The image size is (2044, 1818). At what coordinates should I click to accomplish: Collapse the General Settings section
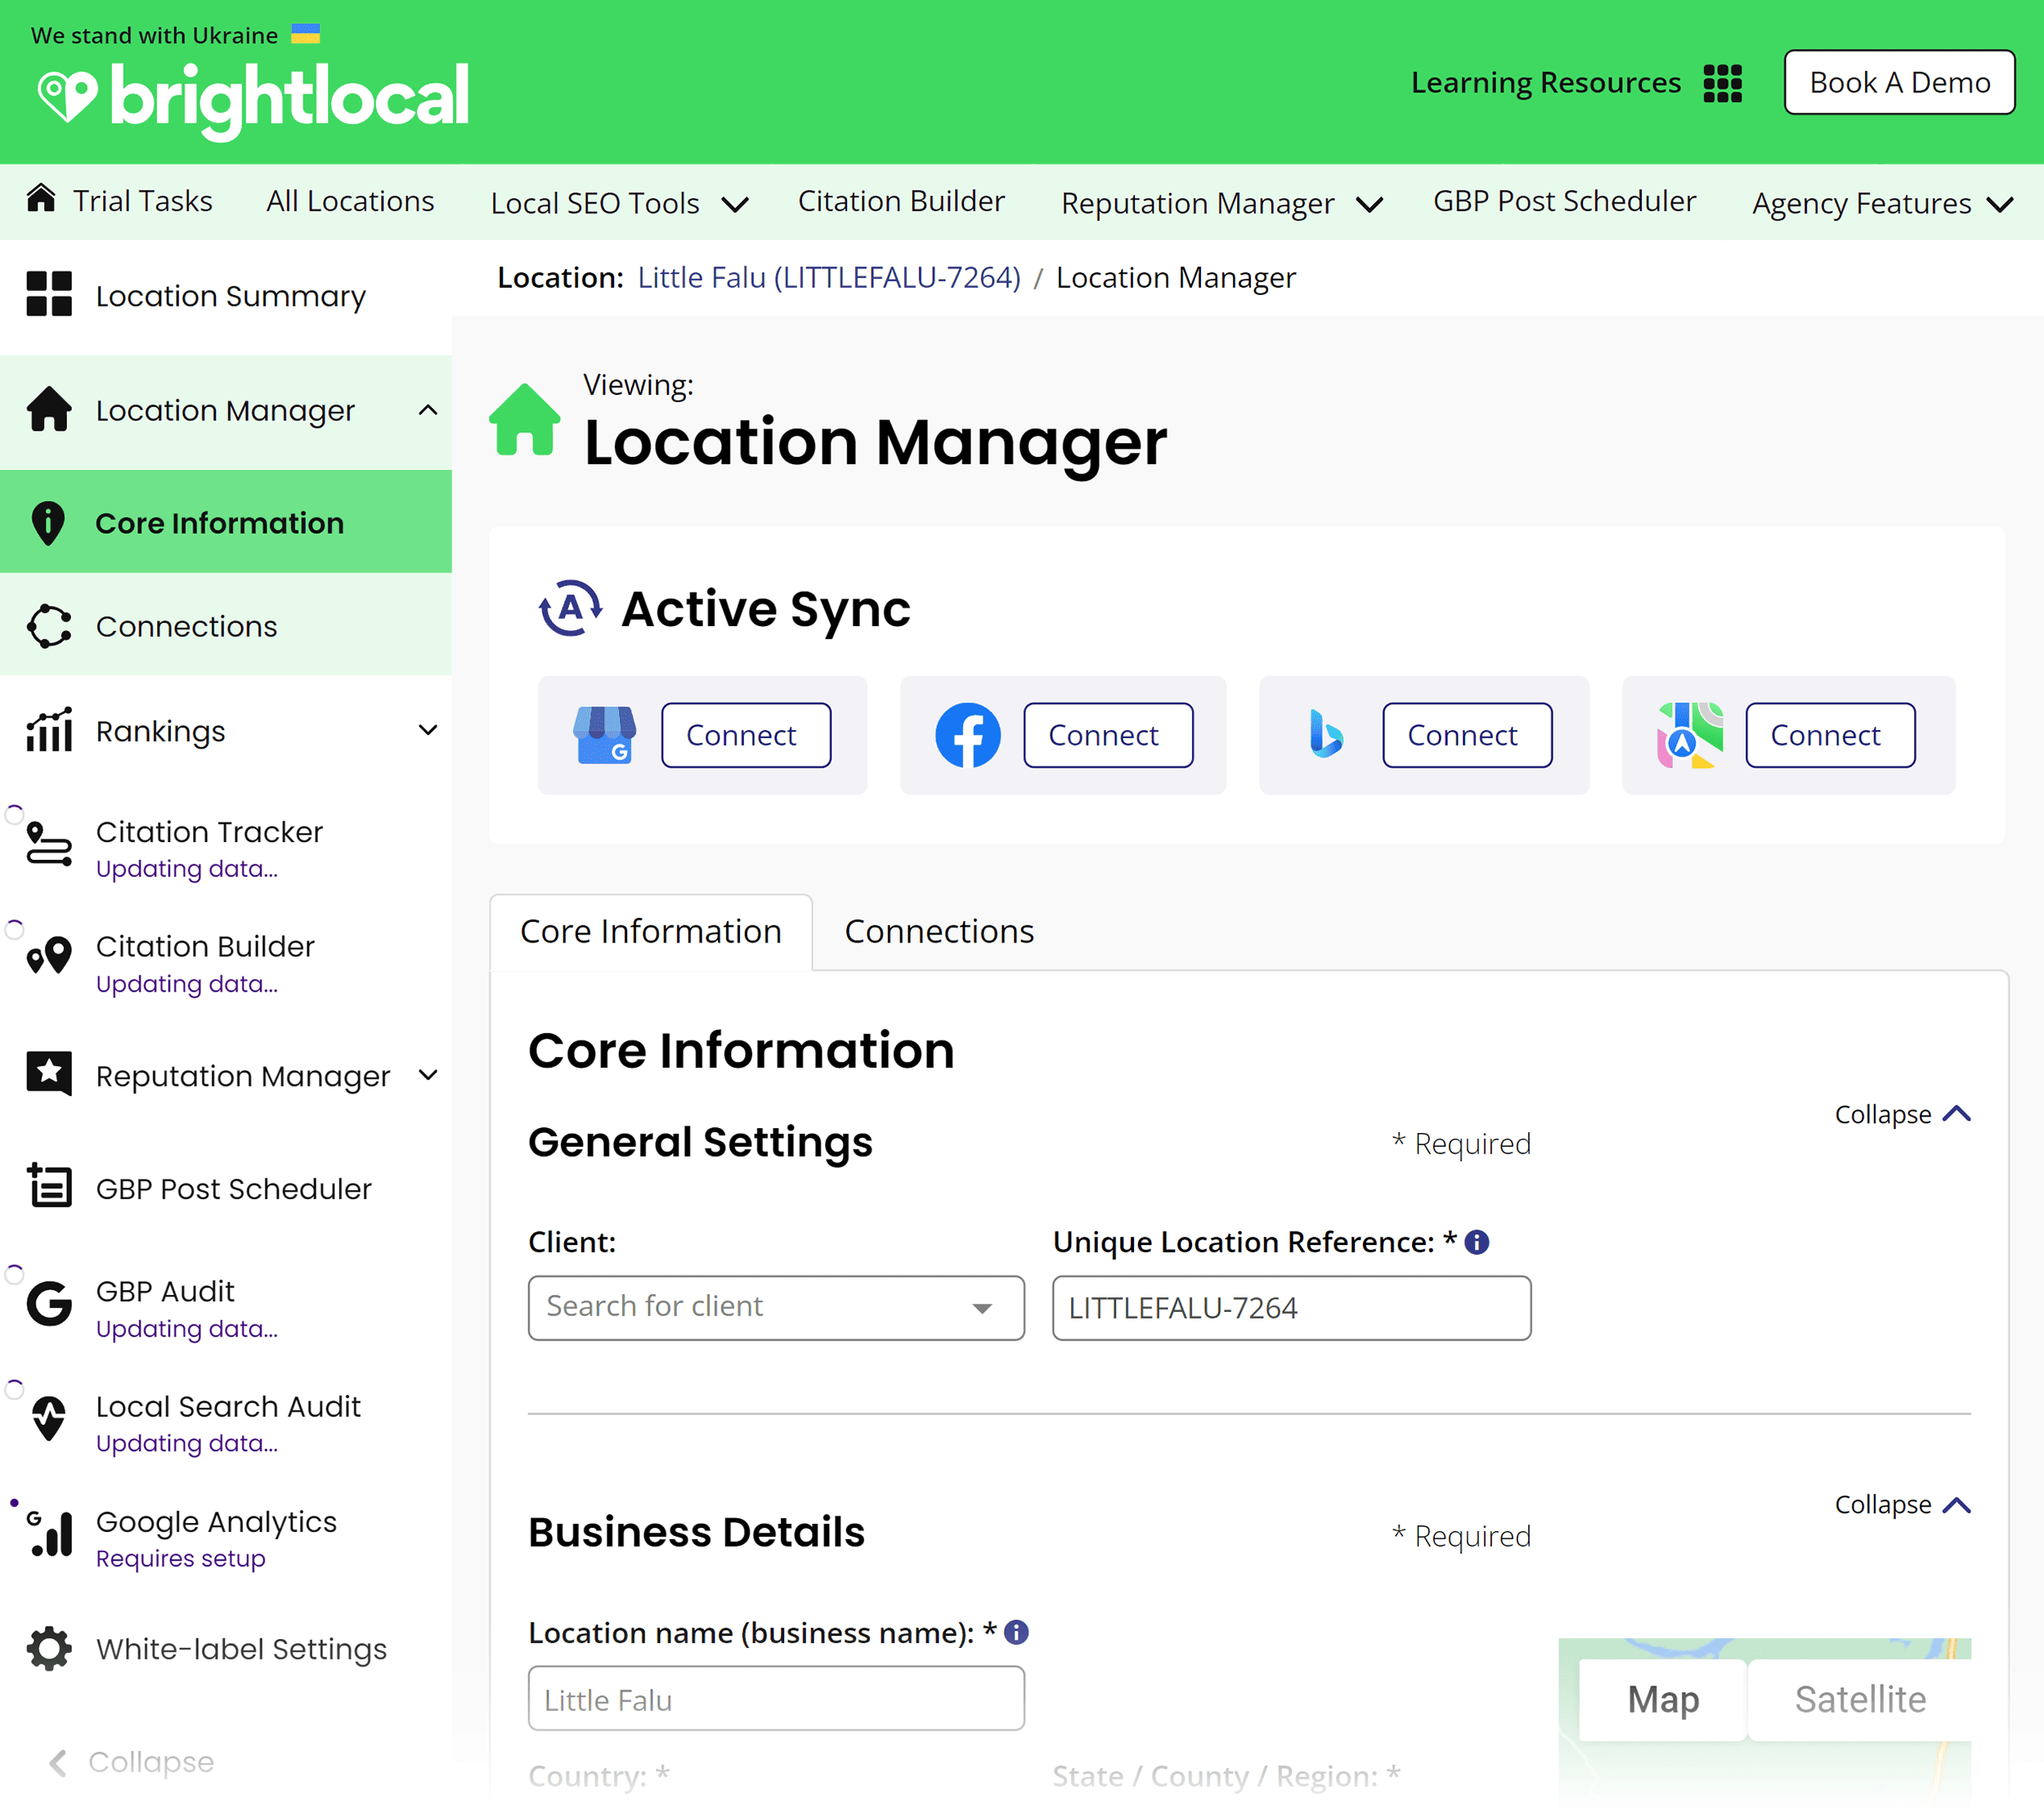[x=1902, y=1114]
